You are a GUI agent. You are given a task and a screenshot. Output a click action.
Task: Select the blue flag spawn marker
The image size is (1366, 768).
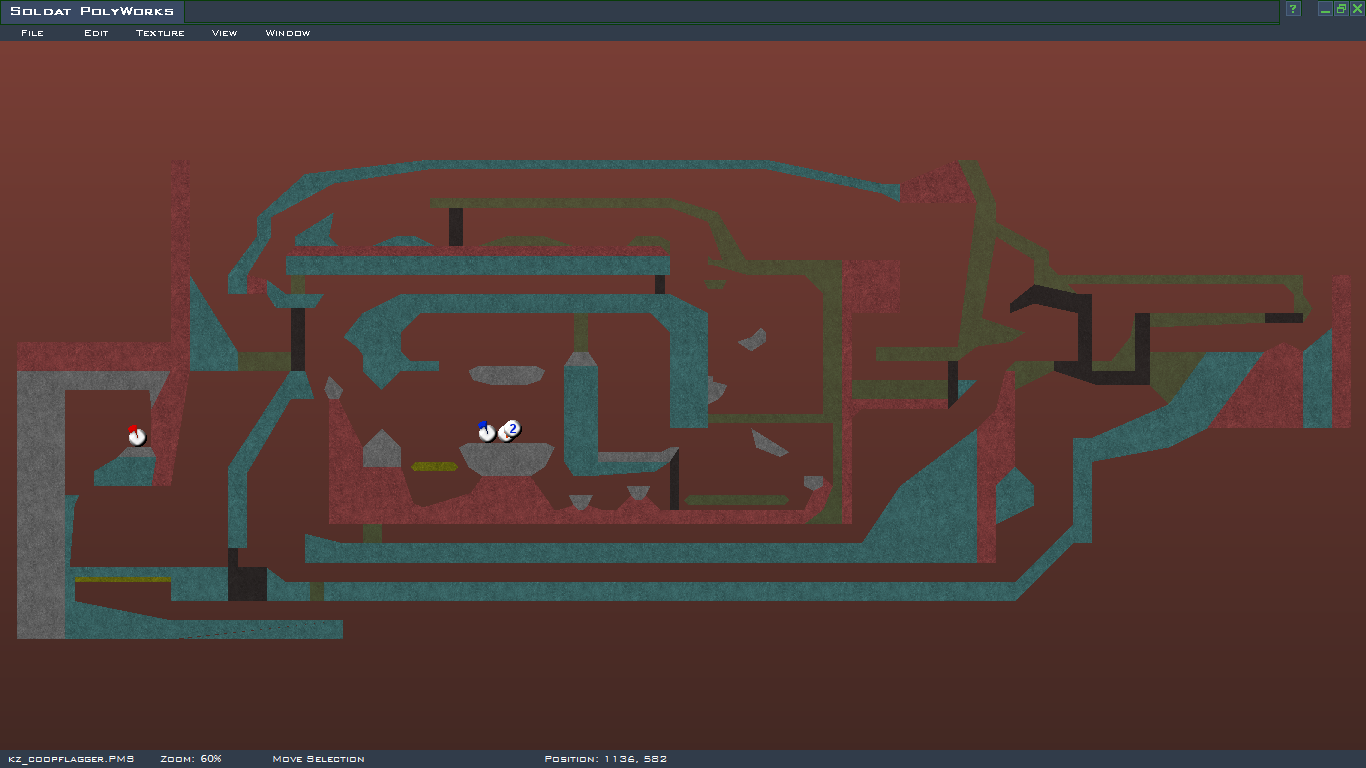(x=486, y=432)
